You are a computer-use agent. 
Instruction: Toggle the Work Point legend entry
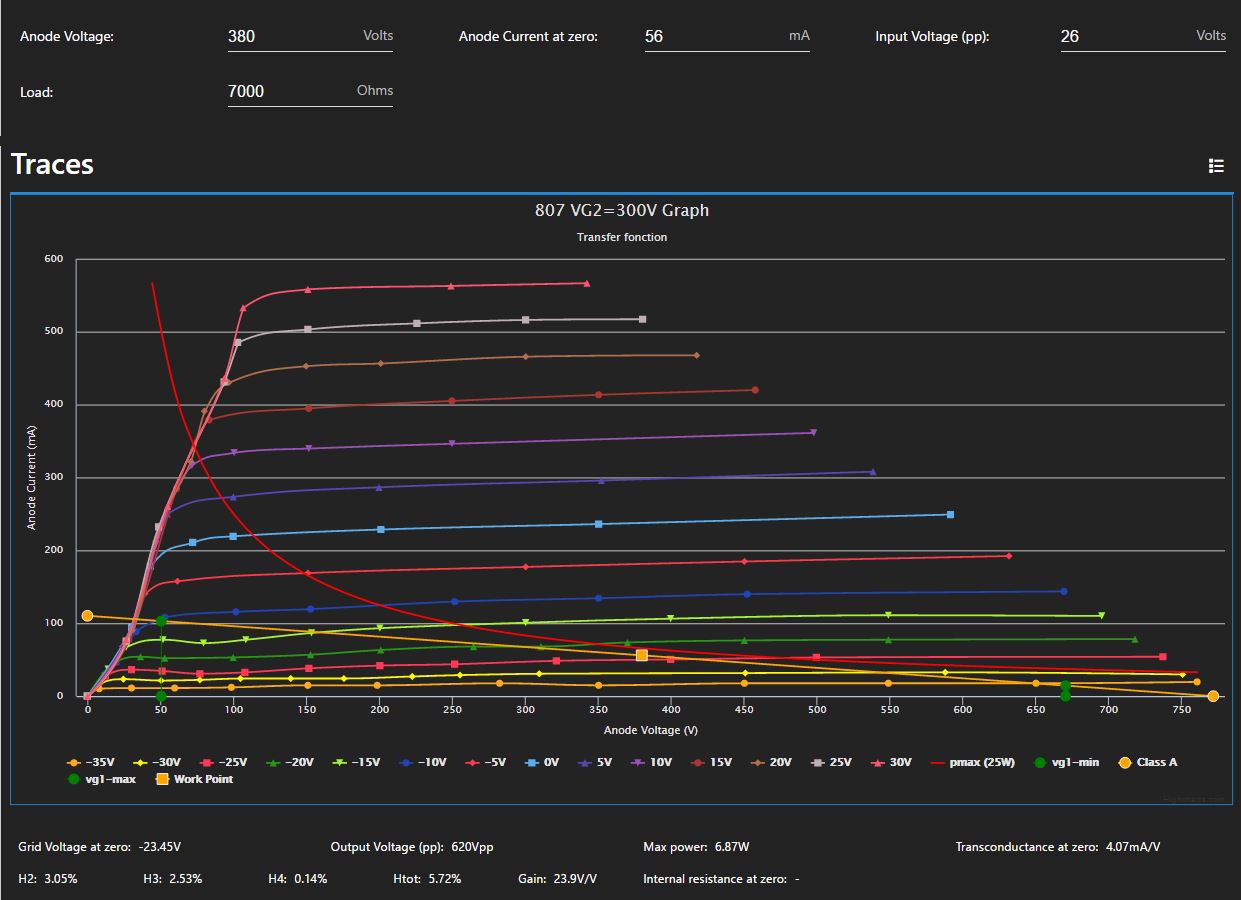coord(195,779)
